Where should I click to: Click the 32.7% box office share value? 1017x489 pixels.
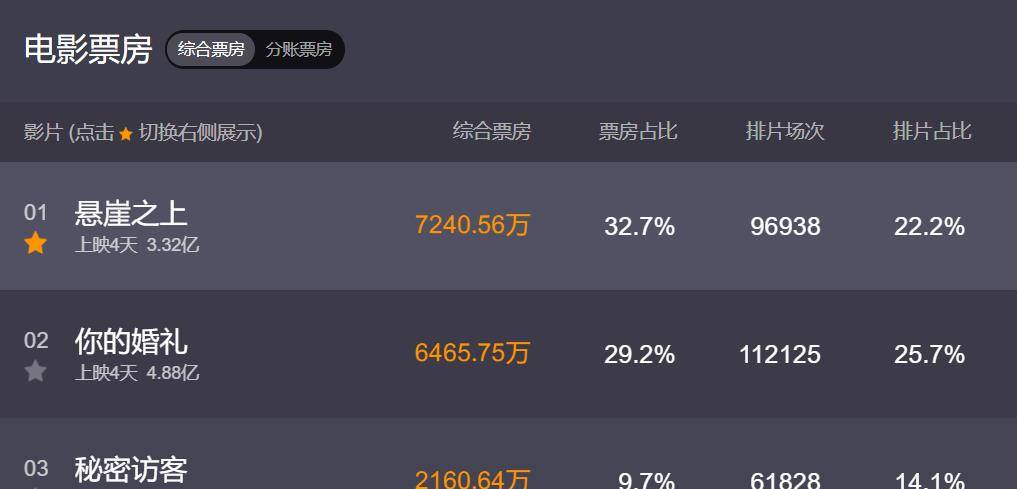point(640,227)
